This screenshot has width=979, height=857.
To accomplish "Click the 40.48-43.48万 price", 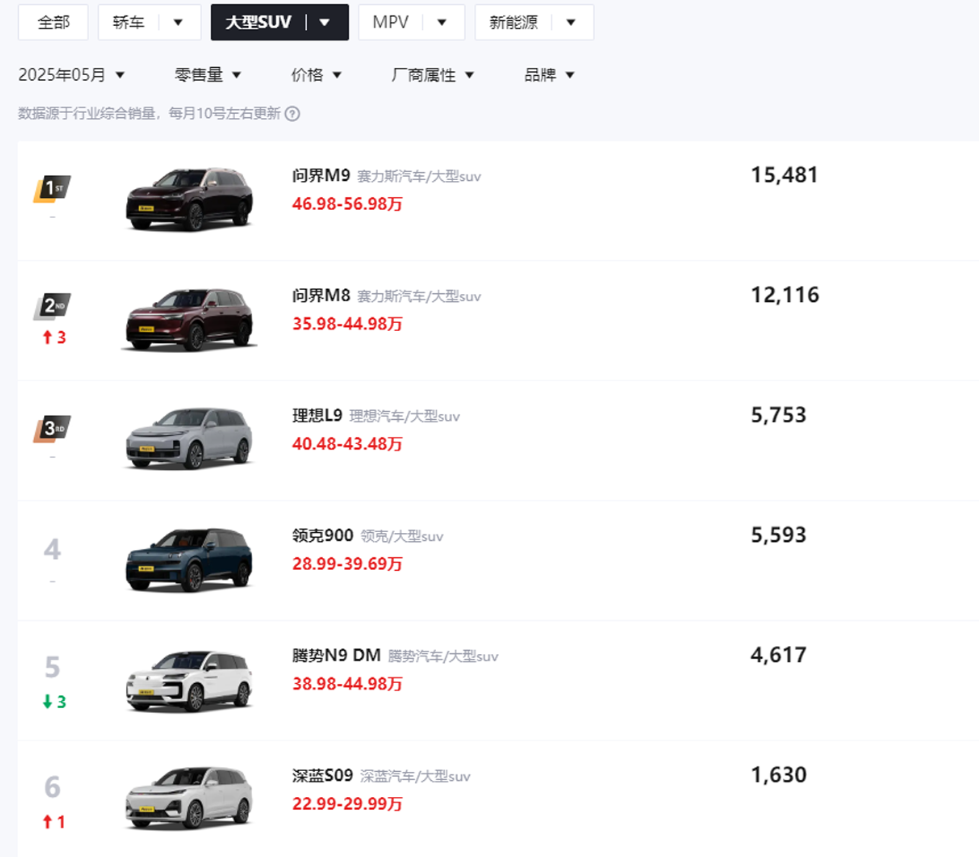I will click(347, 444).
